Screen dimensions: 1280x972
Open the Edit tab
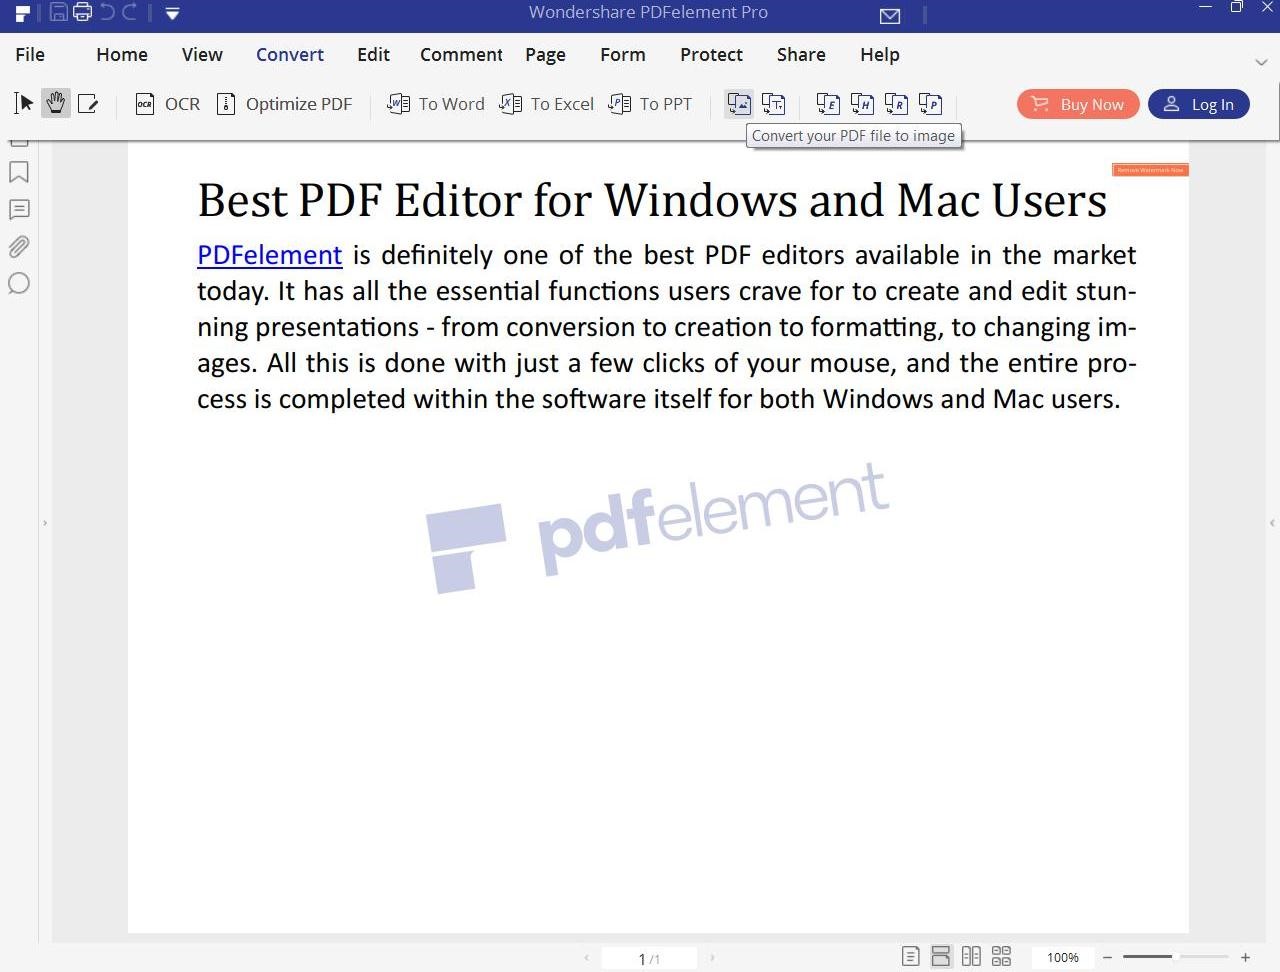click(373, 55)
